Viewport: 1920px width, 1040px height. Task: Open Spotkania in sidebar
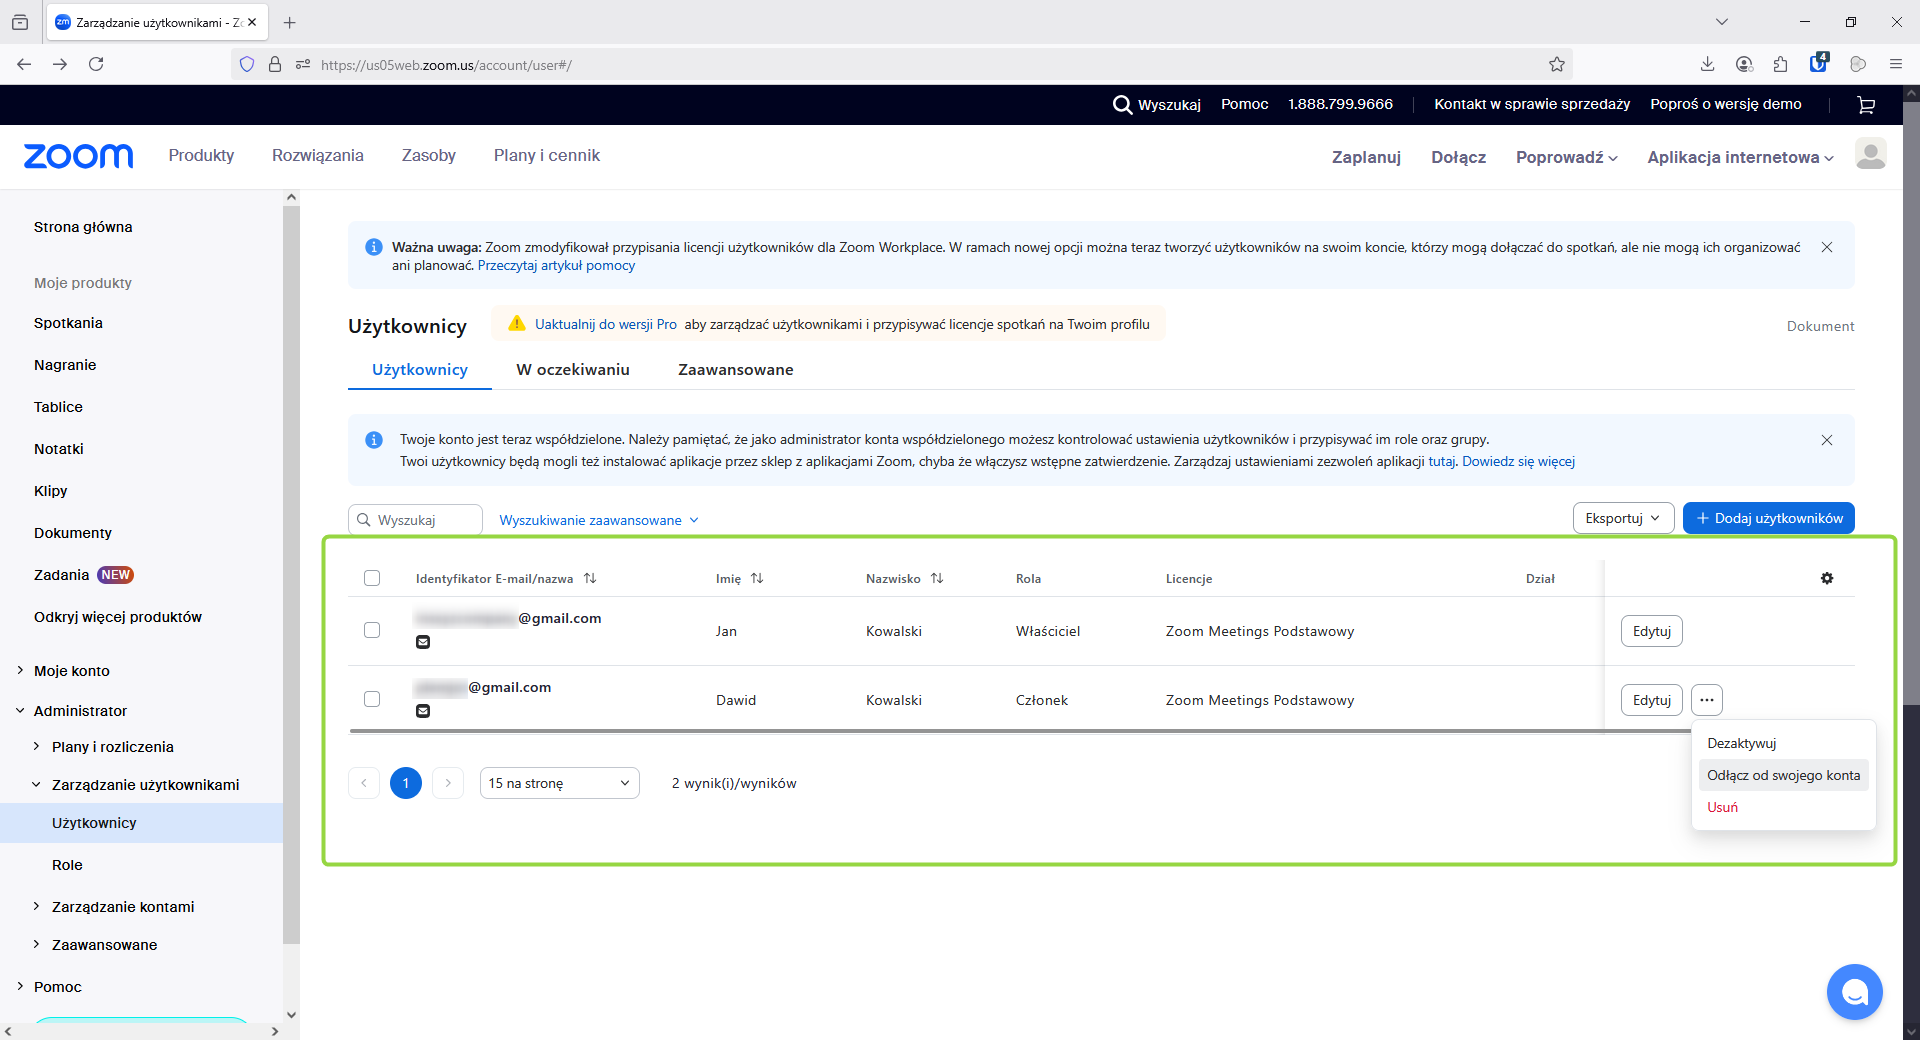(x=68, y=323)
